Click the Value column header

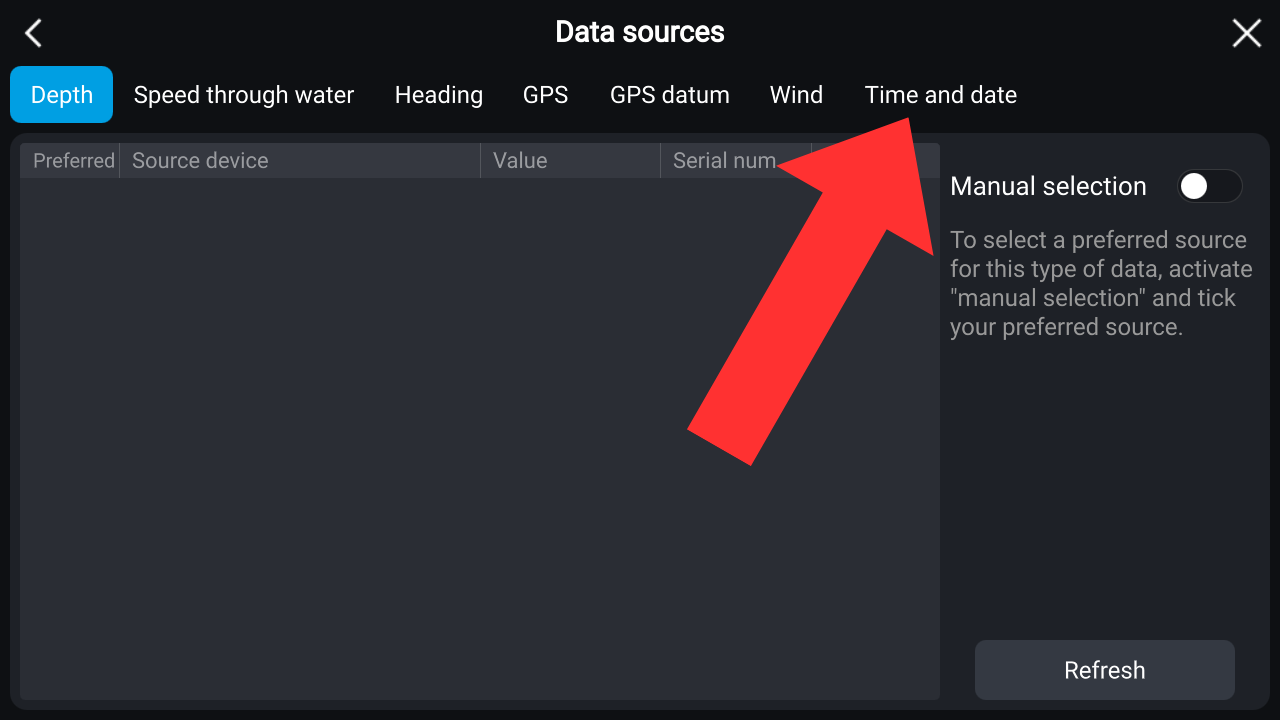click(520, 161)
